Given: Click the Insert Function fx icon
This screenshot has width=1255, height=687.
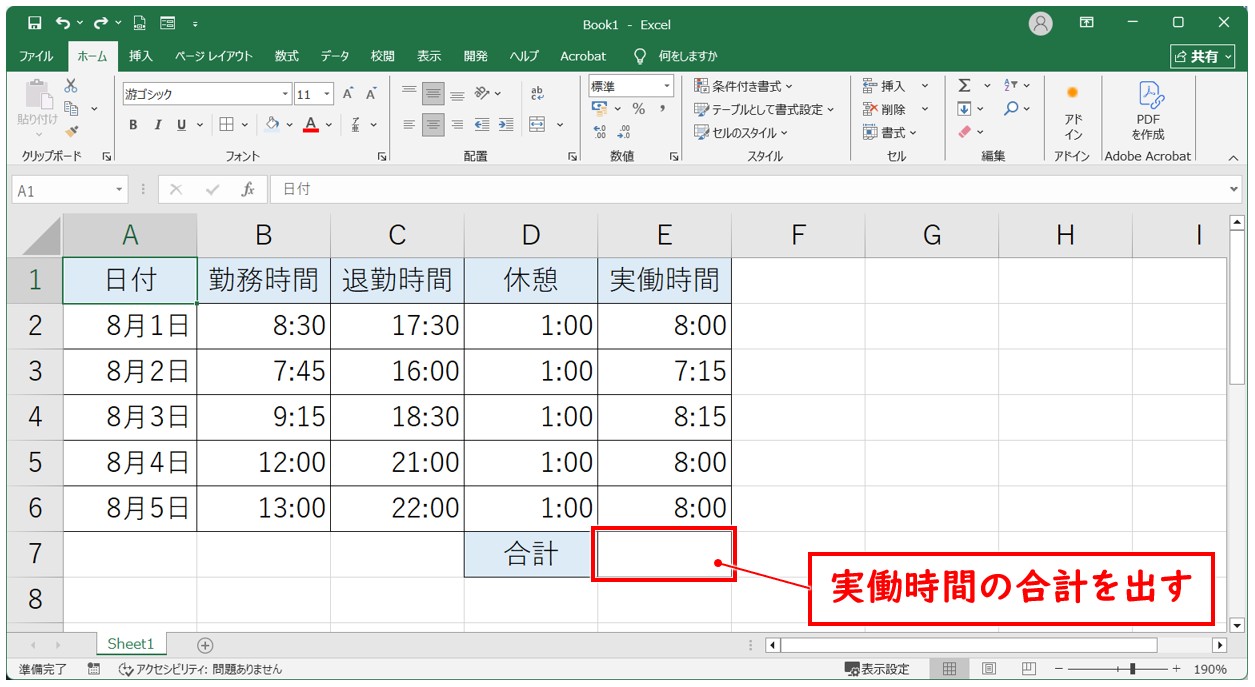Looking at the screenshot, I should (247, 189).
